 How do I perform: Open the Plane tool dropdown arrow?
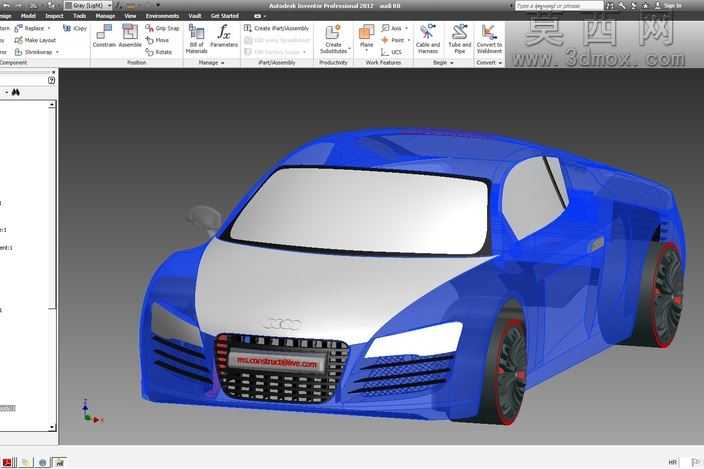click(x=366, y=51)
